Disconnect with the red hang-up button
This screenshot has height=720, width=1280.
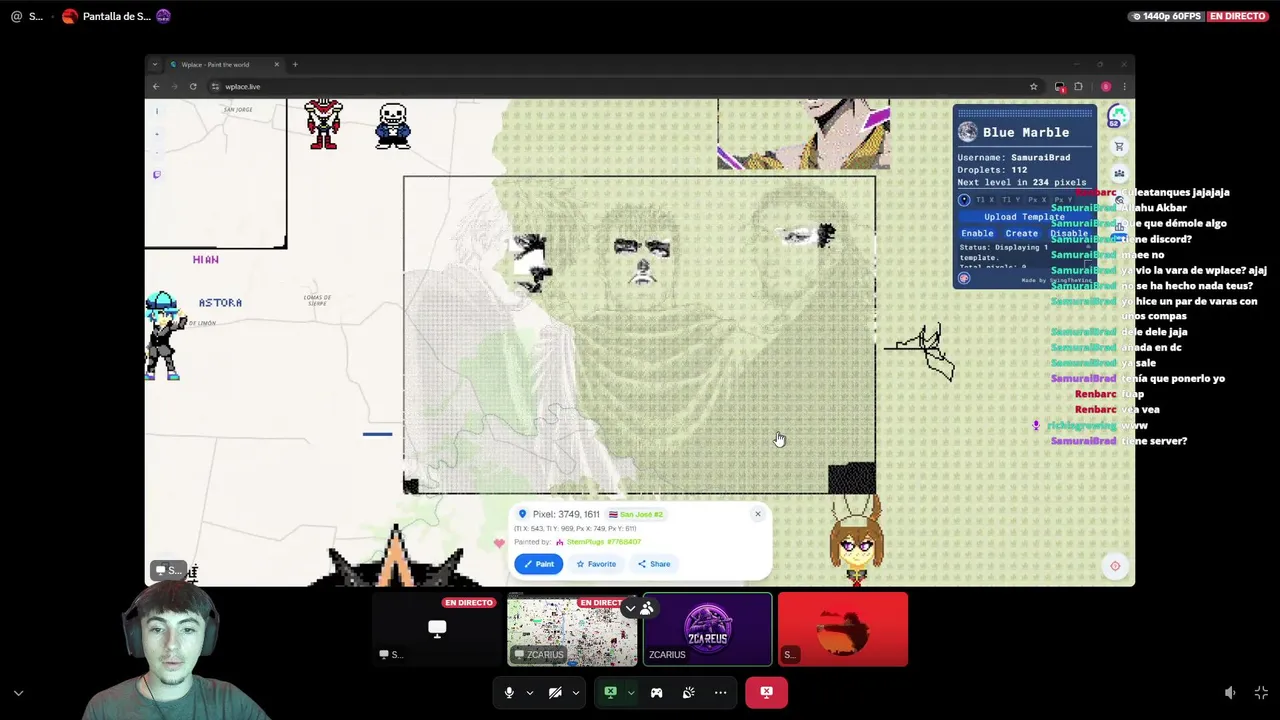(766, 692)
